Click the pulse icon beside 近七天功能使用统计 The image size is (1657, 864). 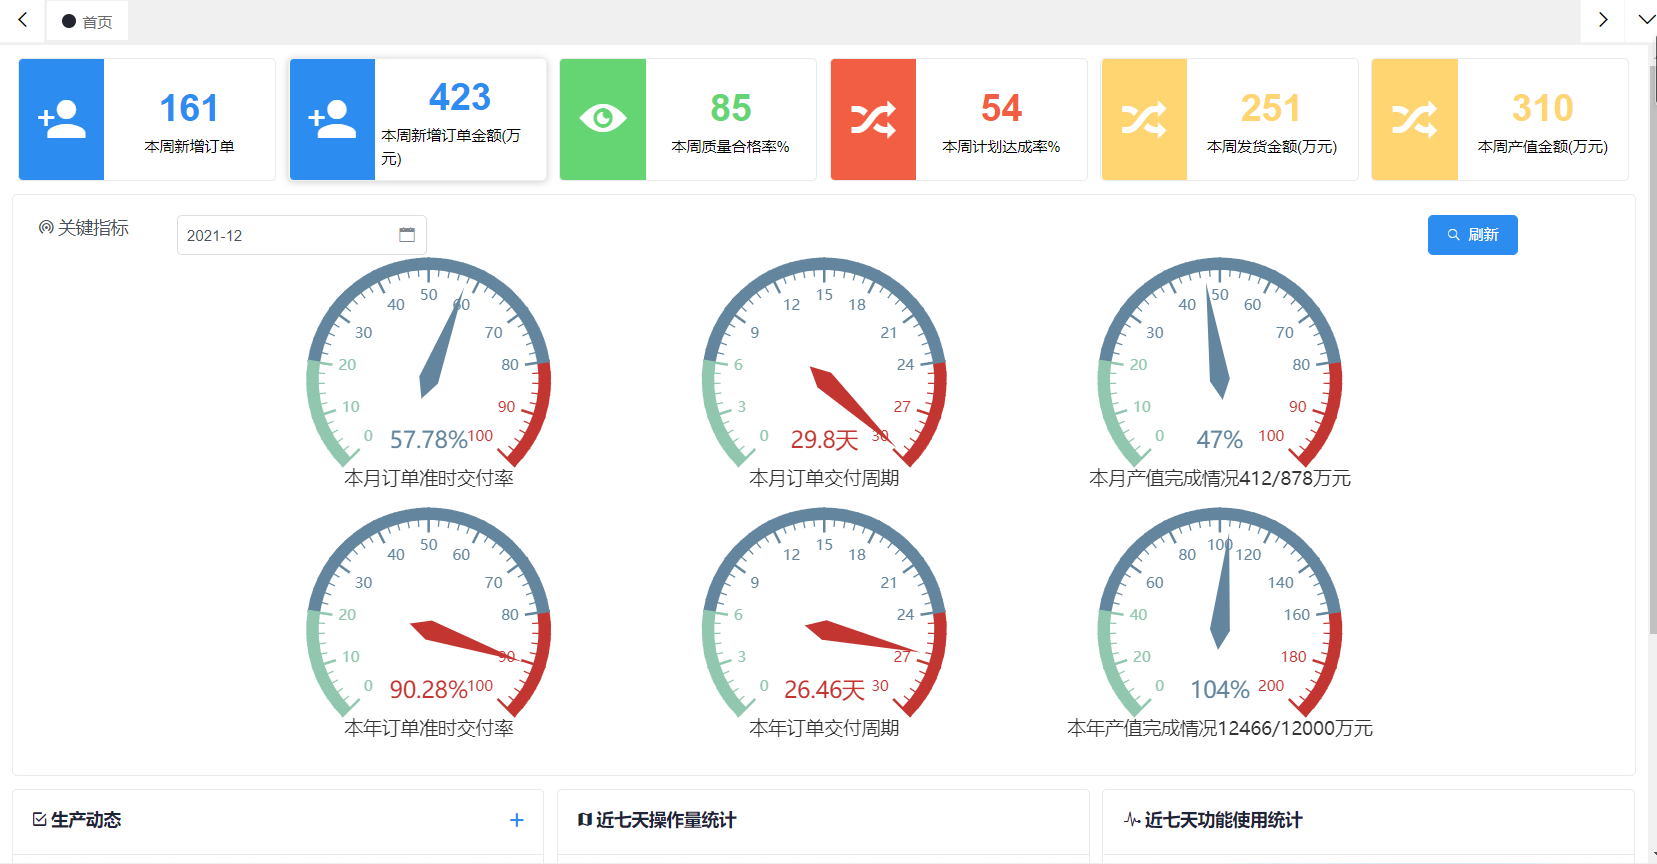click(1132, 820)
